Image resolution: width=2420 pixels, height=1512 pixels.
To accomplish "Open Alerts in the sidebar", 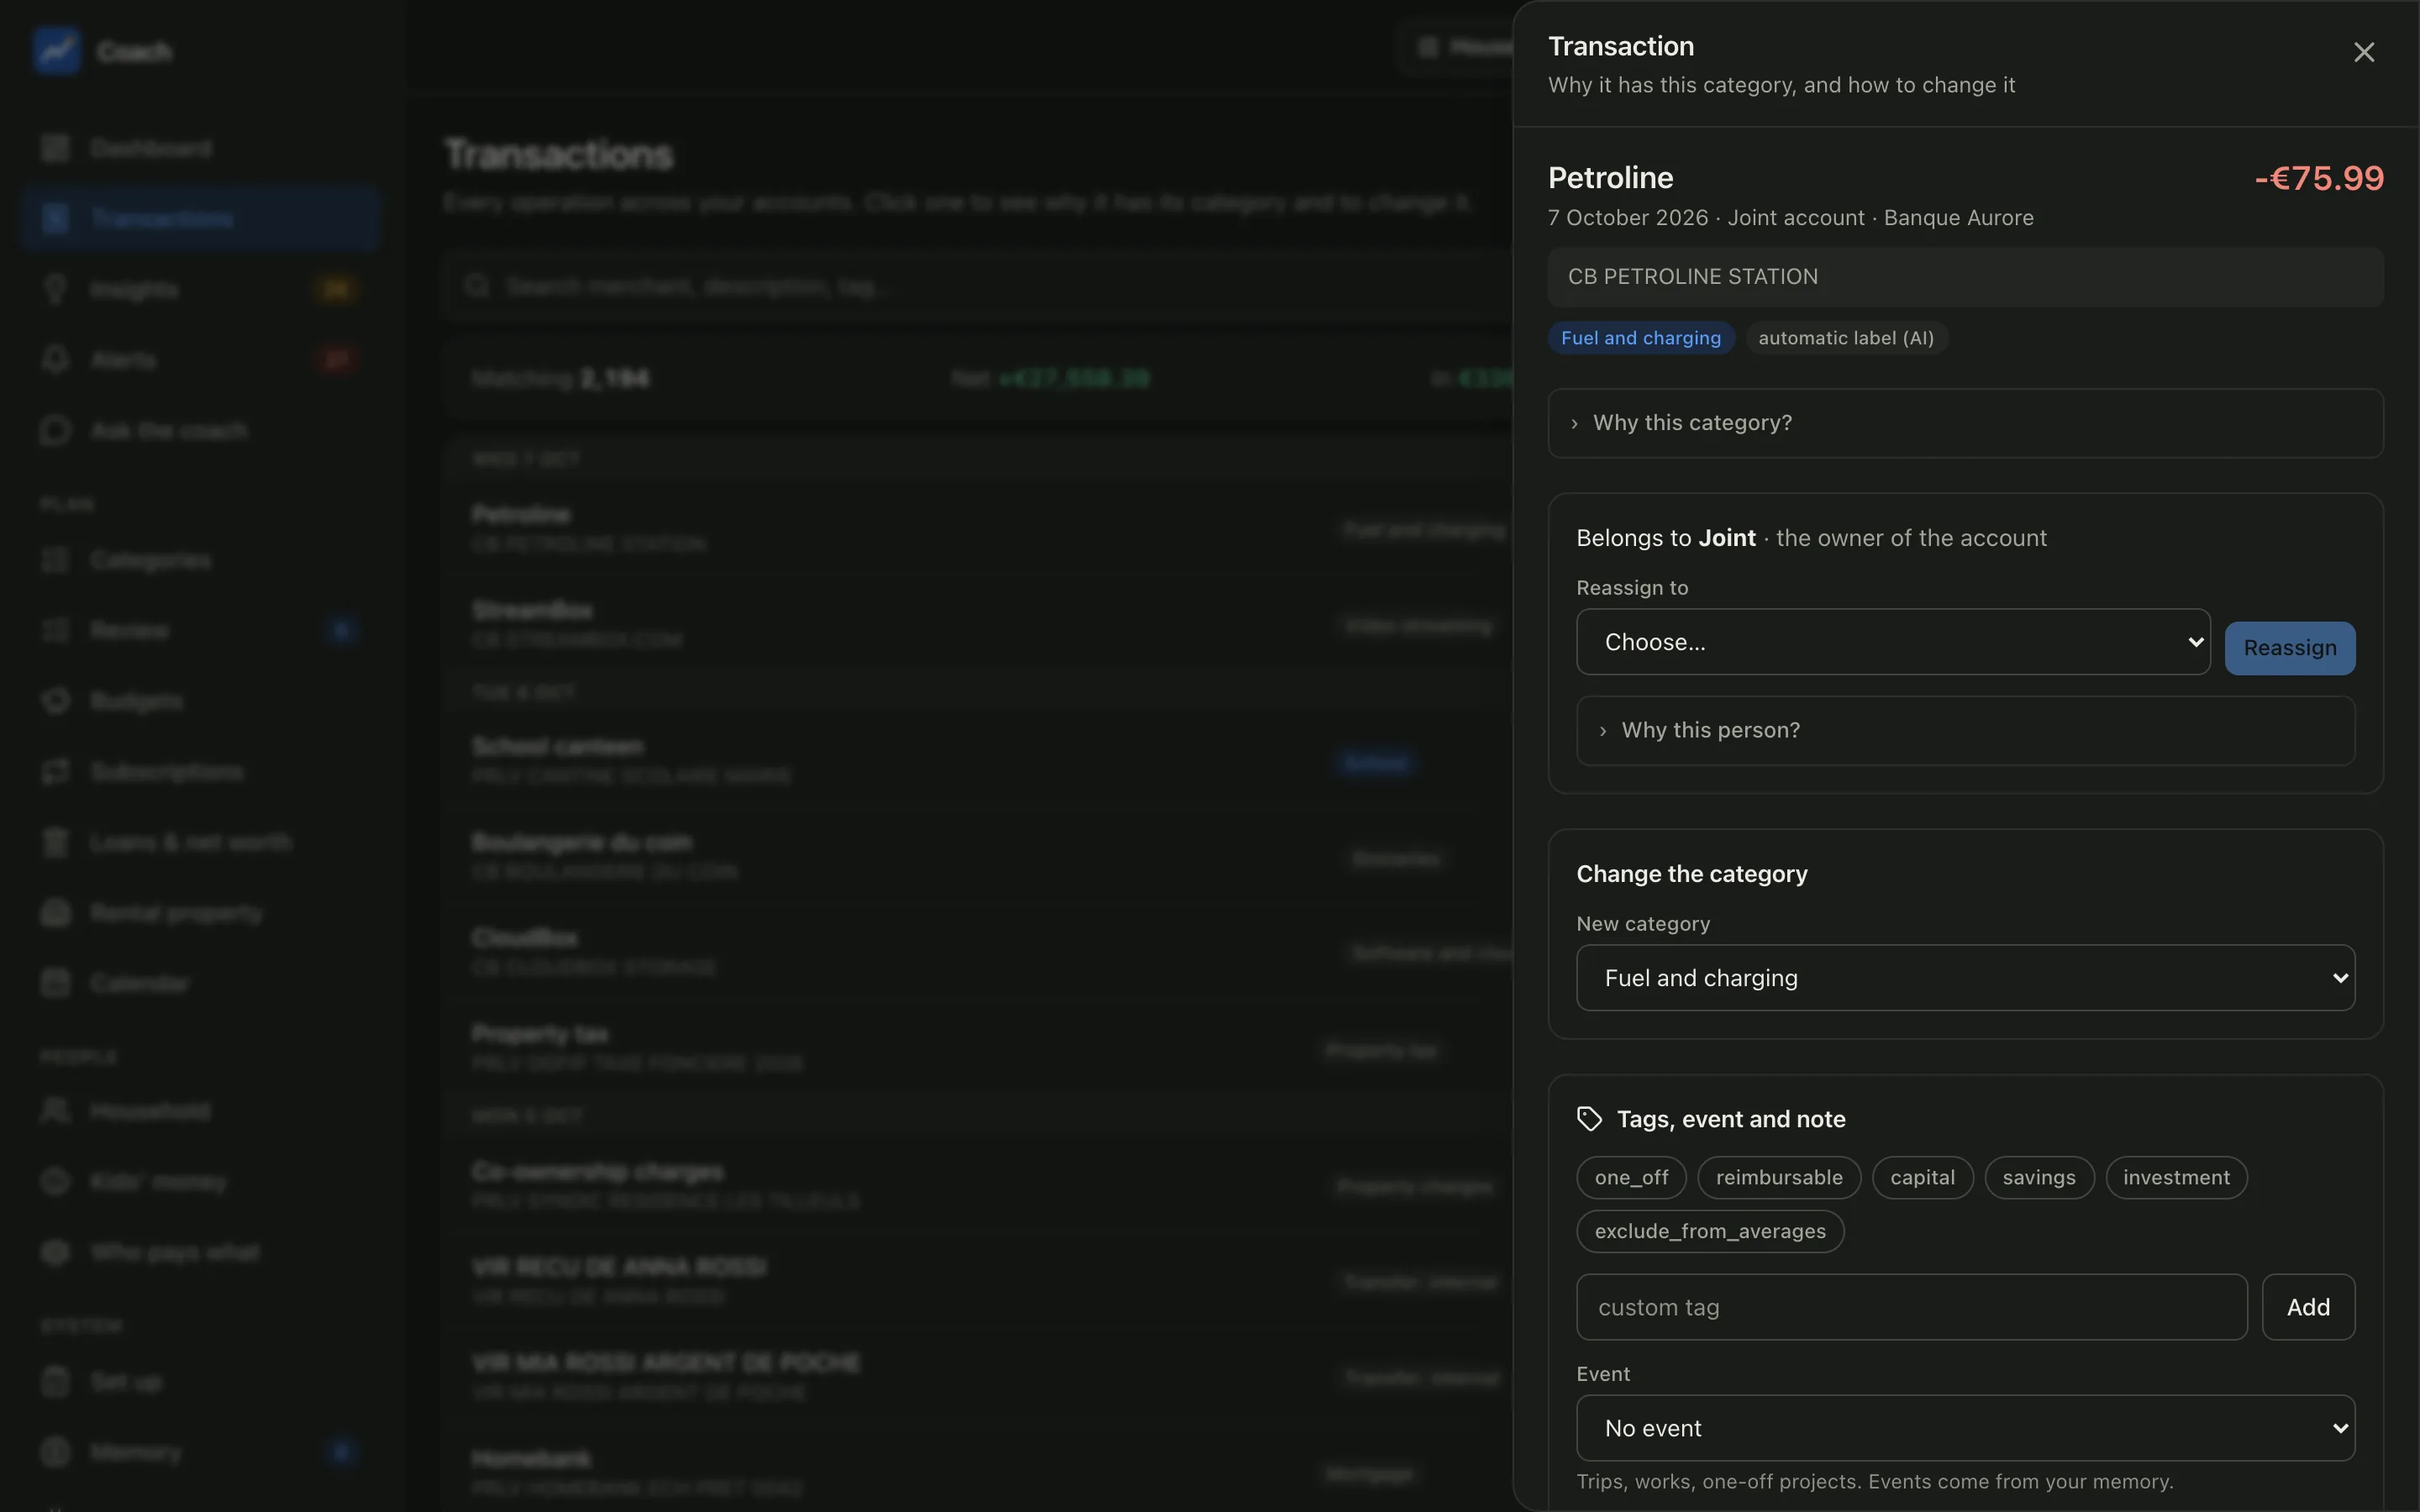I will 200,359.
